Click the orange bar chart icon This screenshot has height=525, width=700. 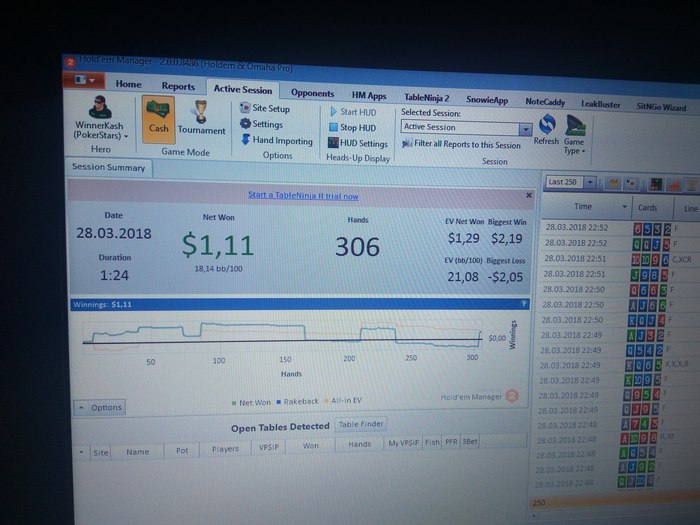(674, 185)
